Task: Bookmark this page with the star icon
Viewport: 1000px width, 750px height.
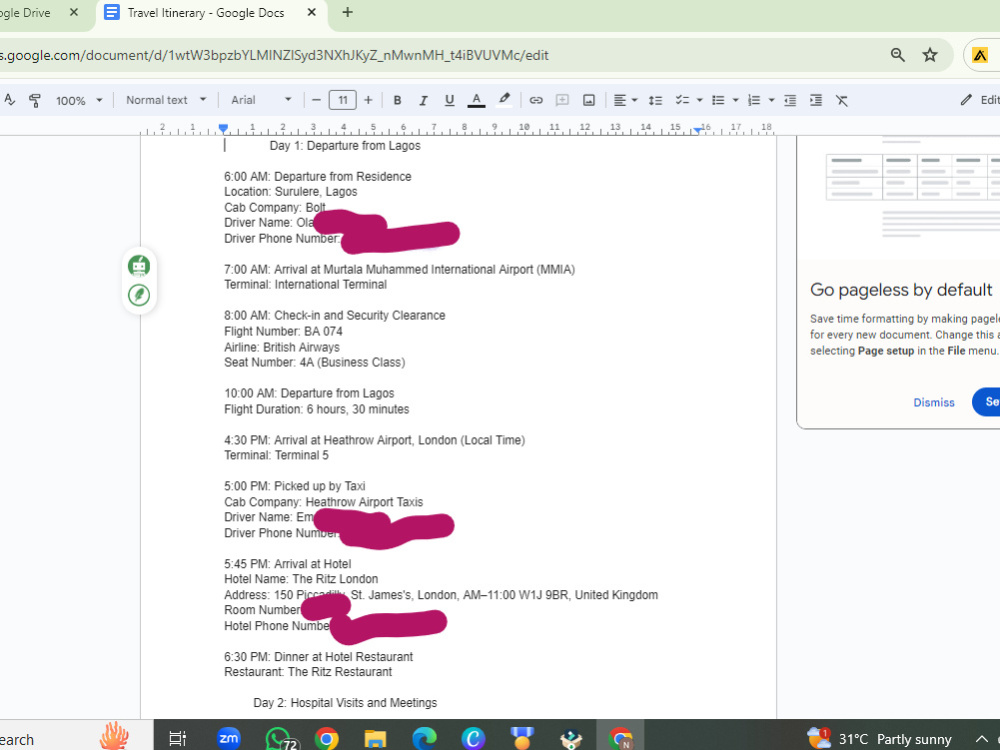Action: tap(930, 55)
